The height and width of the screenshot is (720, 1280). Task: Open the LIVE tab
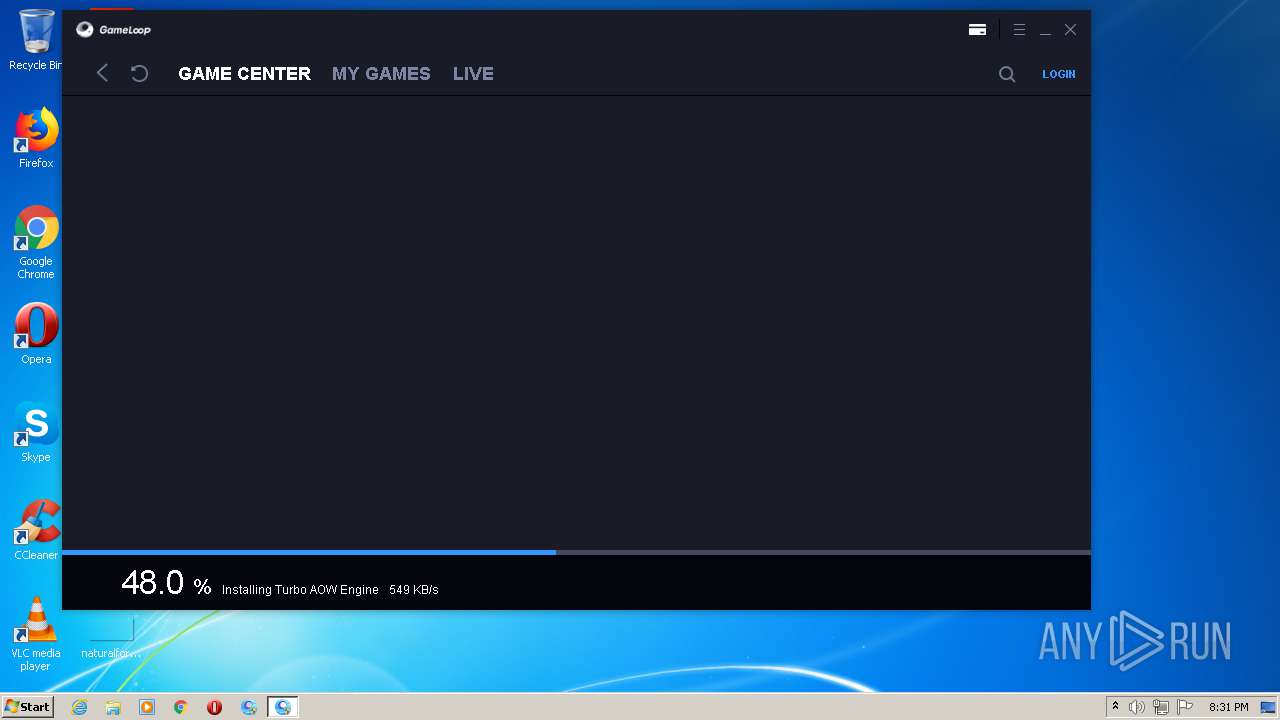[x=473, y=74]
